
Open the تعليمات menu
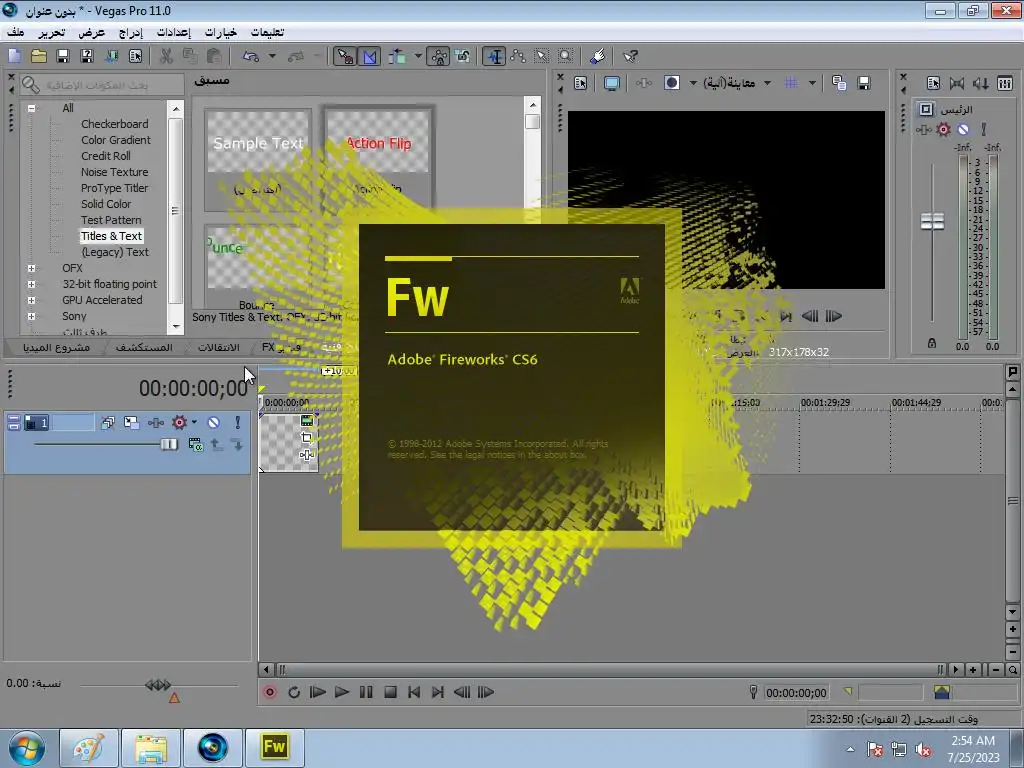click(x=267, y=32)
